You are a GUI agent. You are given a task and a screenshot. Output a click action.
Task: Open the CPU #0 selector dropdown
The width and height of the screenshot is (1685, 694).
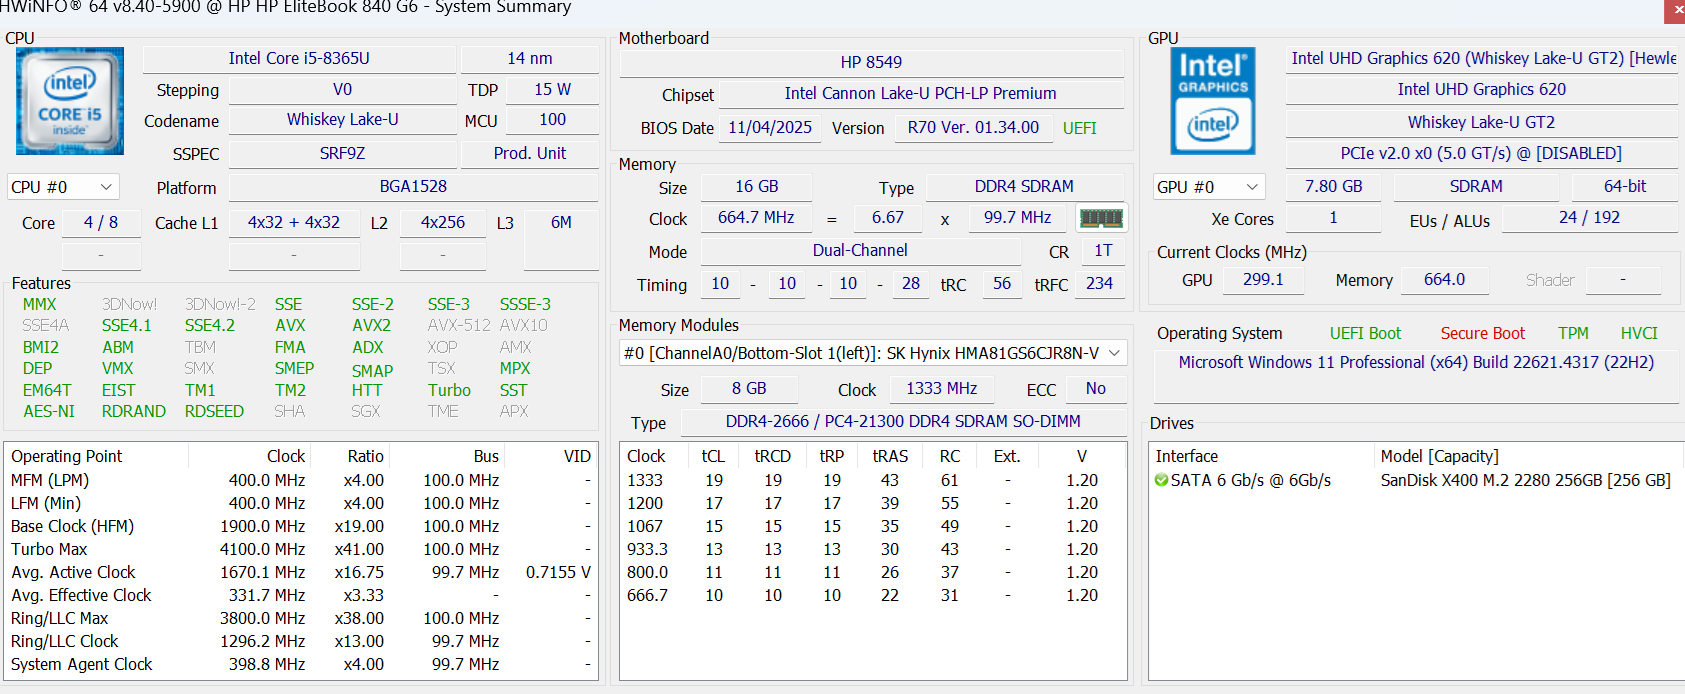[x=63, y=187]
